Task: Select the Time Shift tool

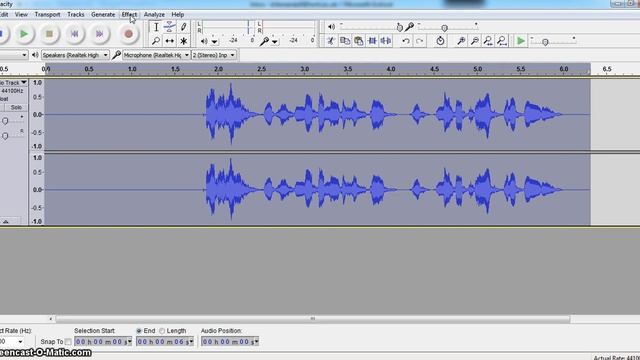Action: [x=169, y=41]
